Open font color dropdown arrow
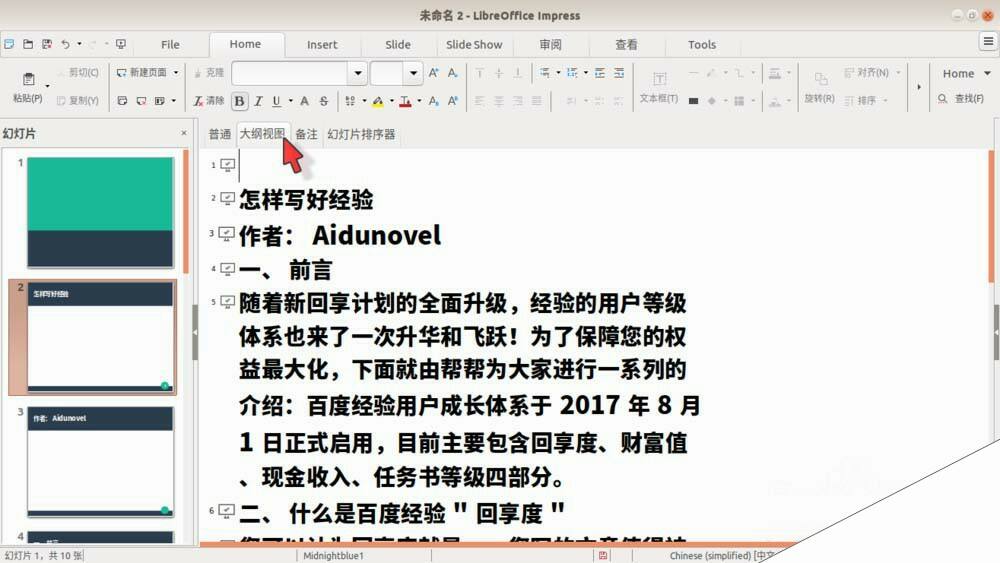This screenshot has height=563, width=1000. click(419, 101)
